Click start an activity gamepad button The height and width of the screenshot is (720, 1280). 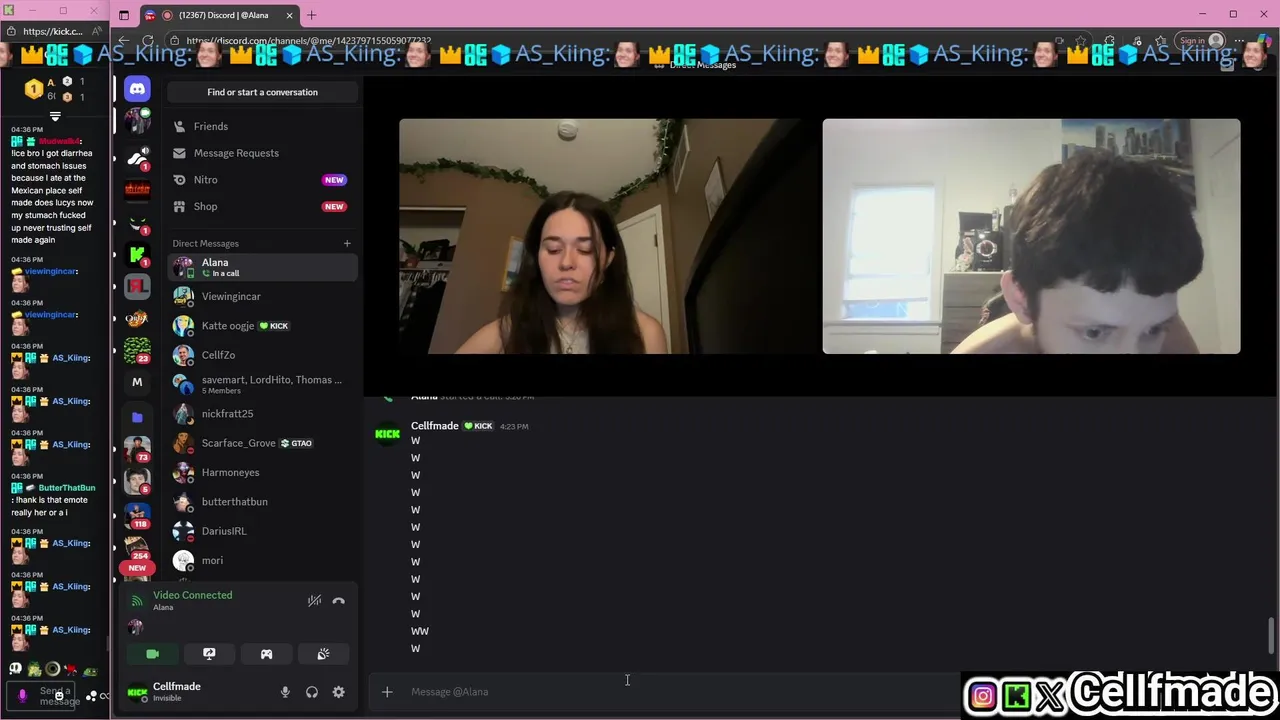pyautogui.click(x=266, y=654)
